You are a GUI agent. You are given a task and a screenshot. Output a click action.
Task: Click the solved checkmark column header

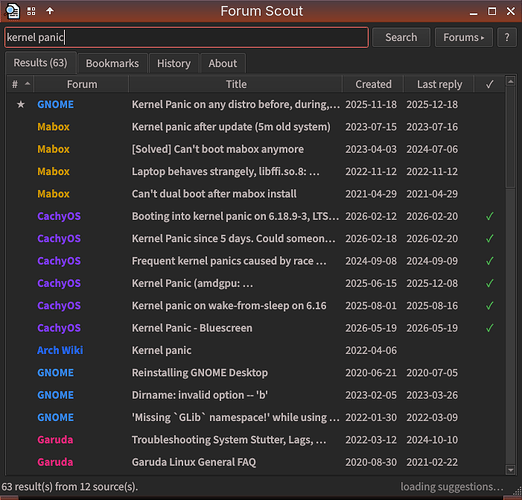tap(489, 84)
